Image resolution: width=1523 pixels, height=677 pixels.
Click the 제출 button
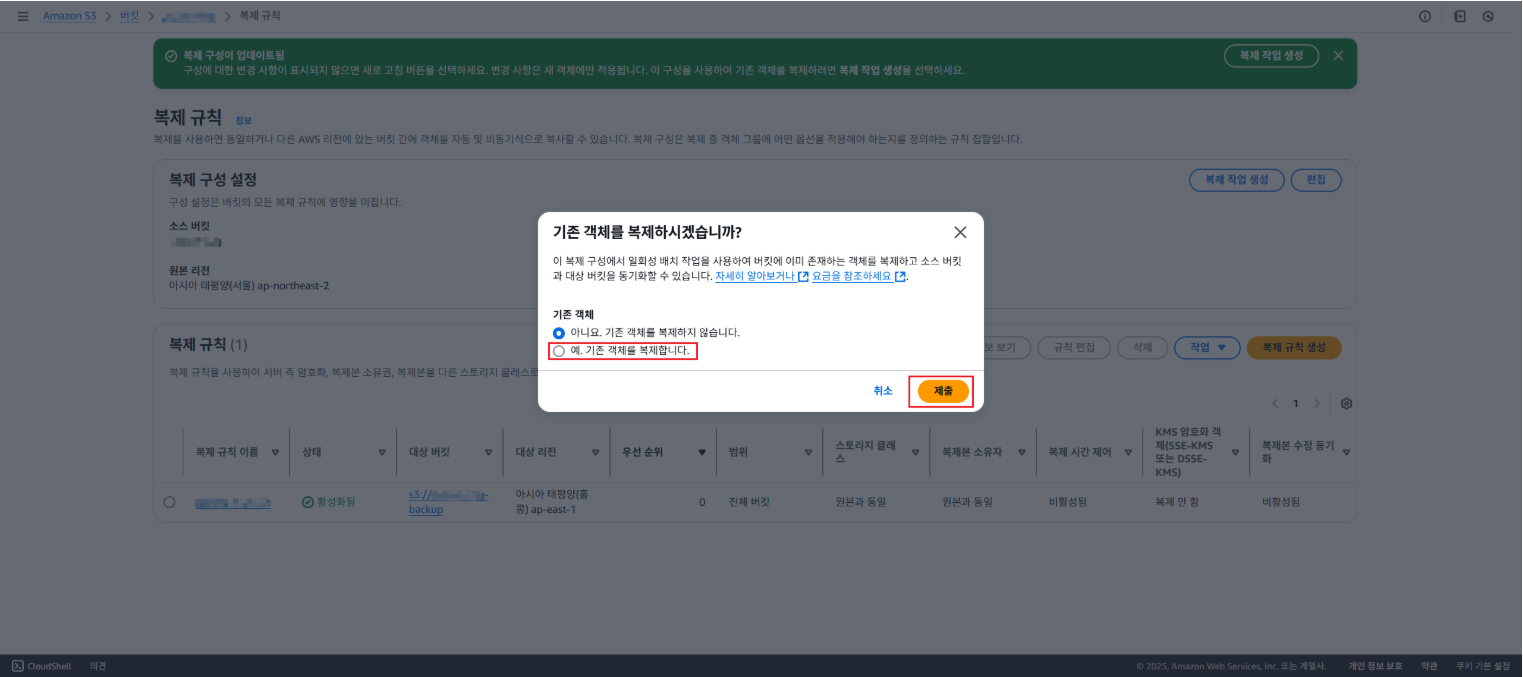(x=942, y=391)
